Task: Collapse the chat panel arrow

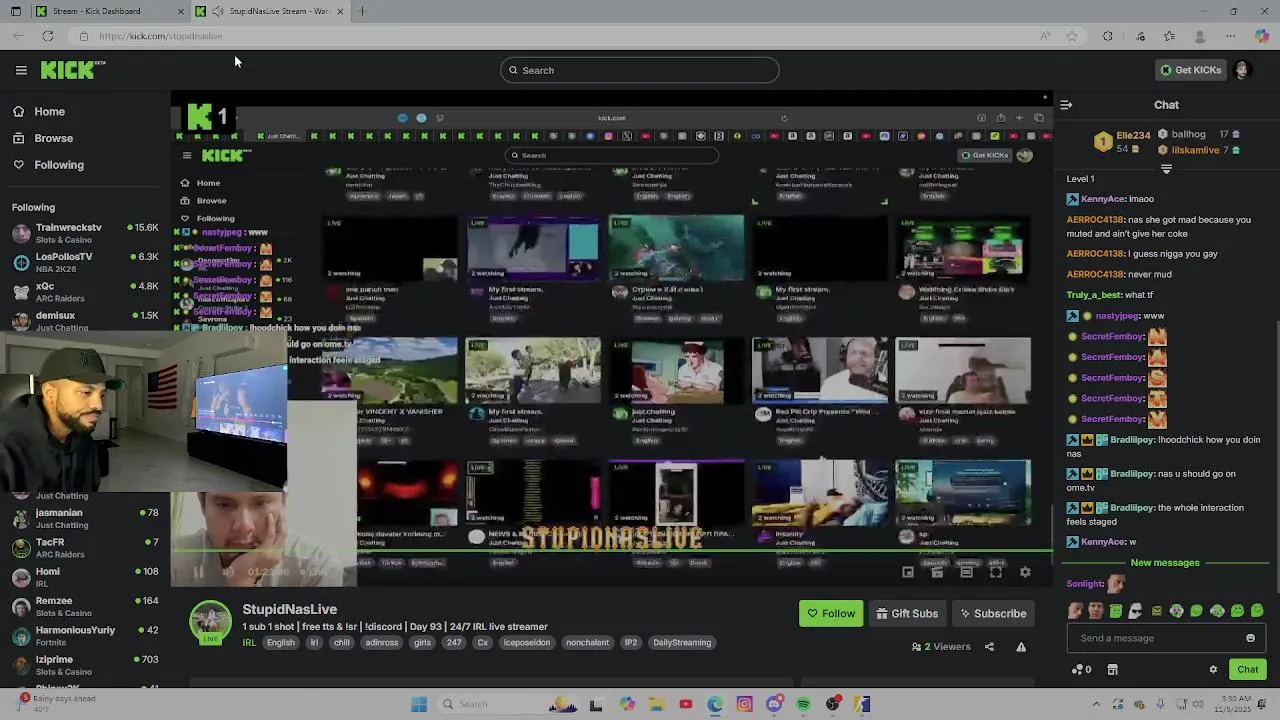Action: click(x=1066, y=105)
